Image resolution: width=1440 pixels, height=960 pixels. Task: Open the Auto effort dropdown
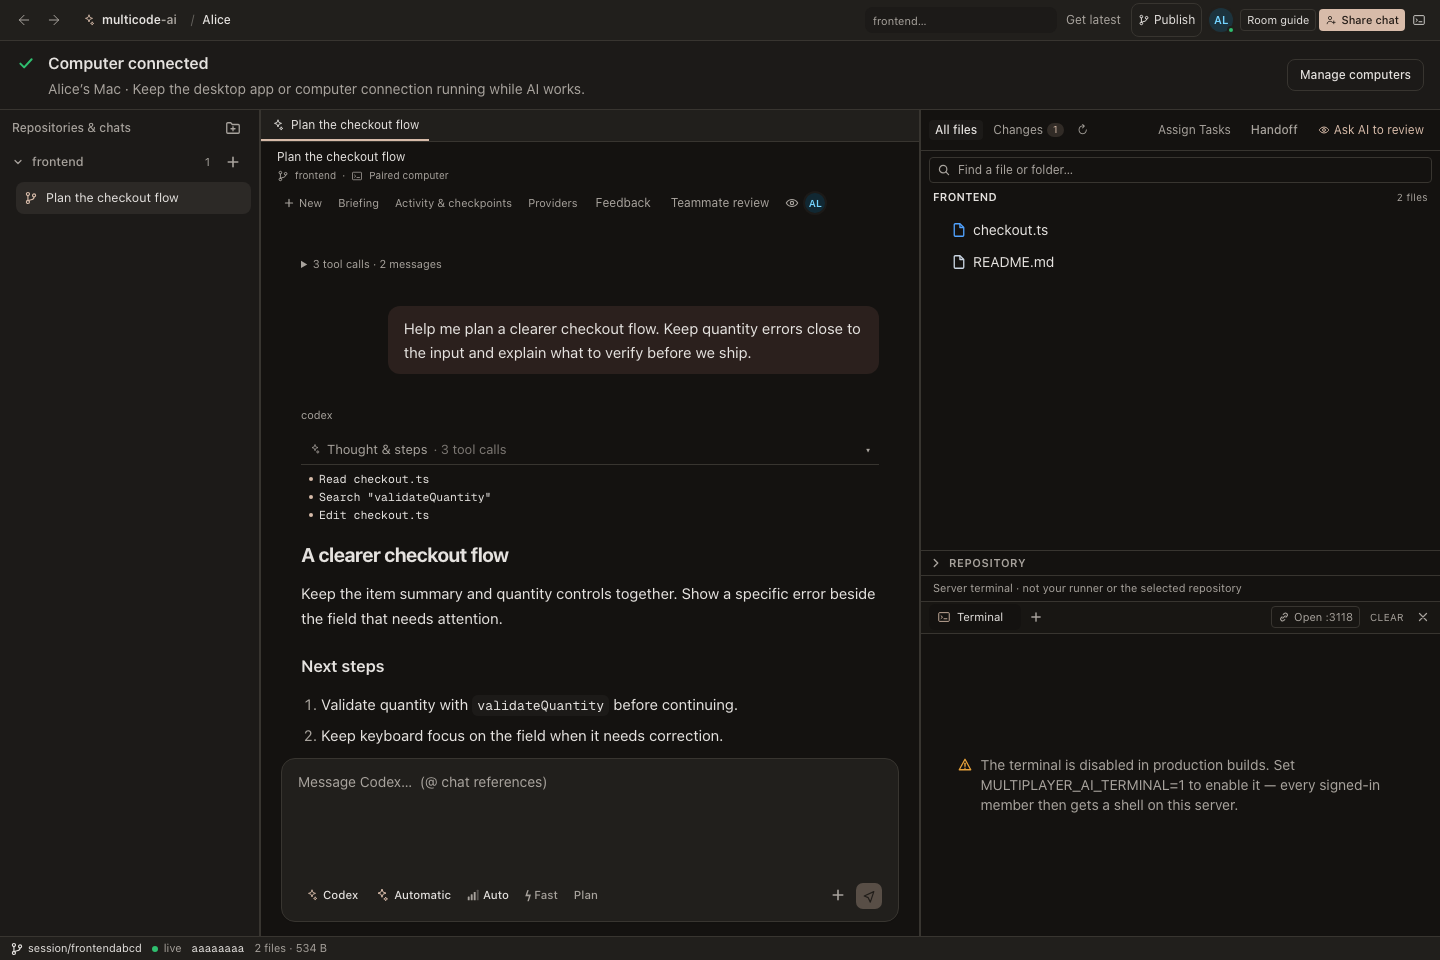pos(488,895)
